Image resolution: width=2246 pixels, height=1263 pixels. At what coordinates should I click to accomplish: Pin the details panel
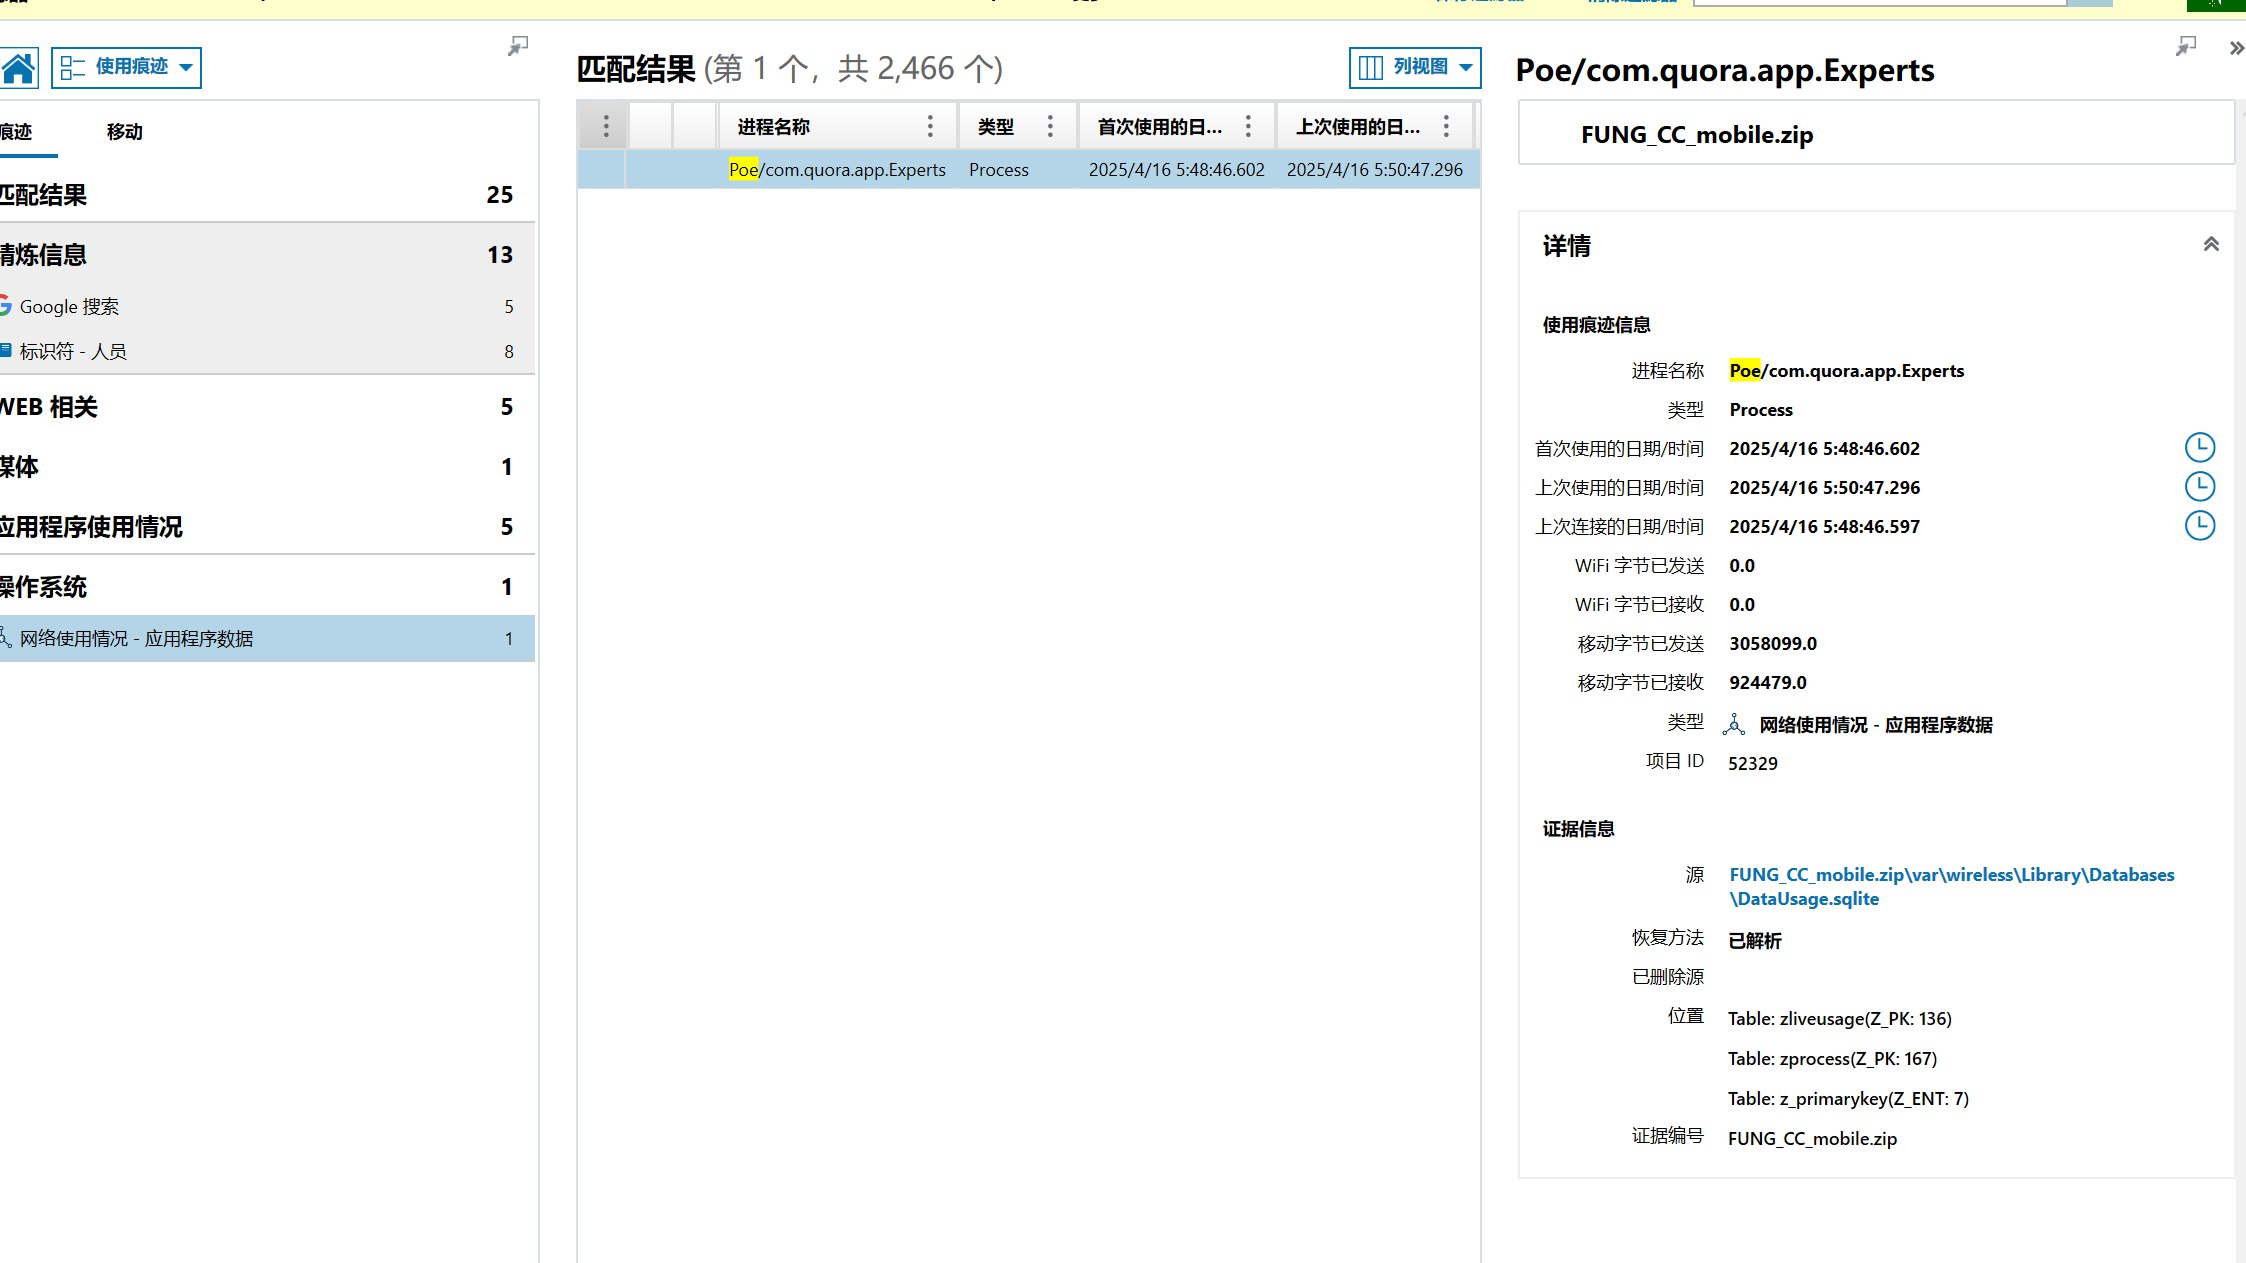(2186, 46)
